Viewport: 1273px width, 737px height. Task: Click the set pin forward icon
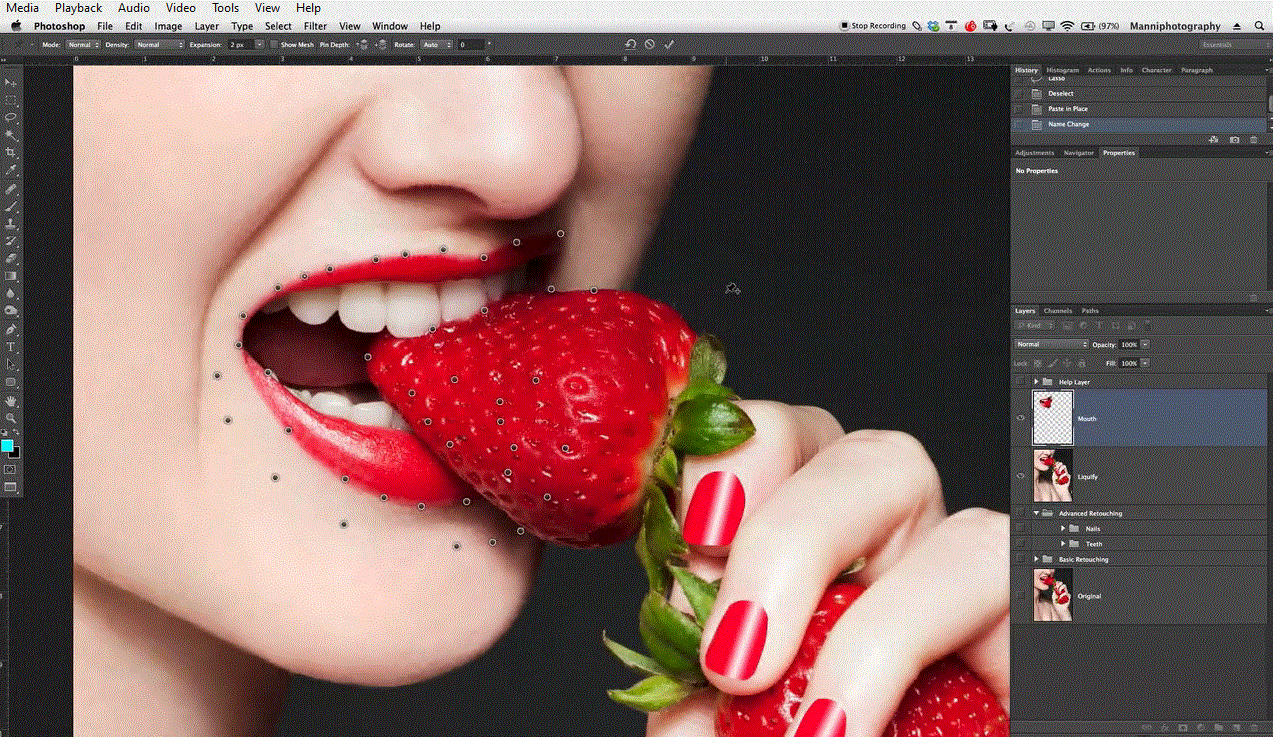[x=364, y=45]
